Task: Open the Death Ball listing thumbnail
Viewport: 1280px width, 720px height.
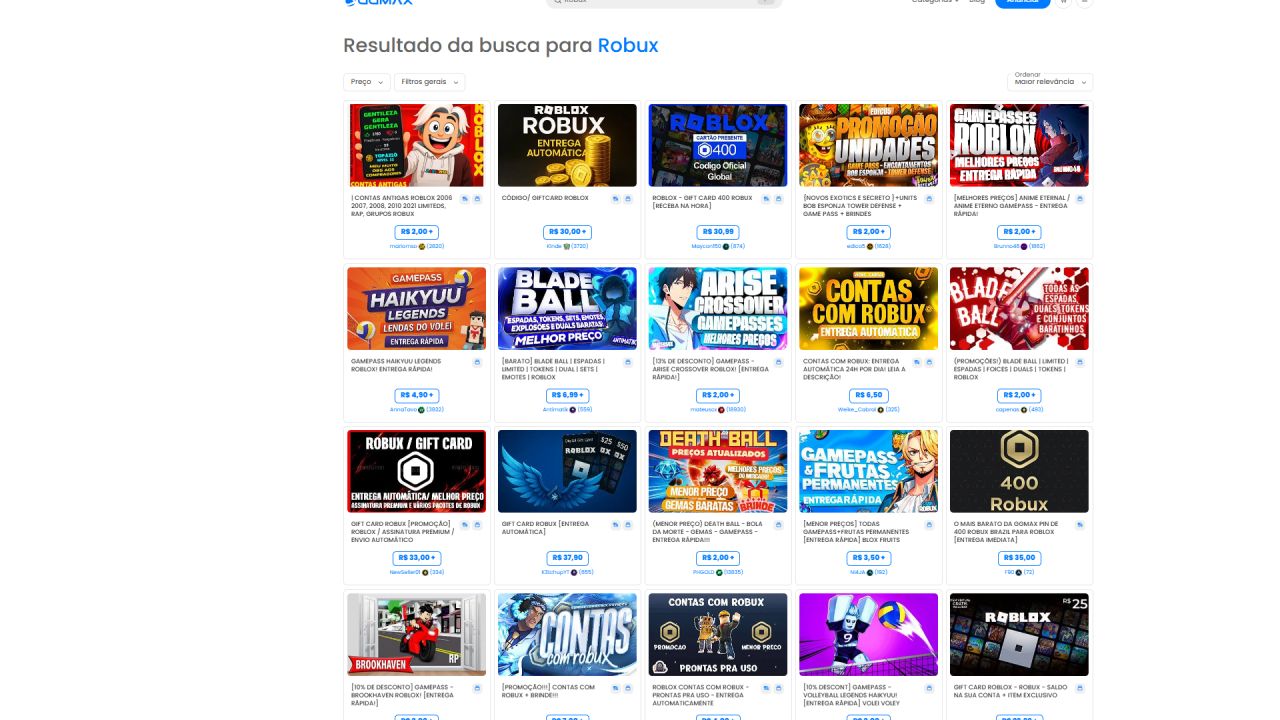Action: [x=717, y=470]
